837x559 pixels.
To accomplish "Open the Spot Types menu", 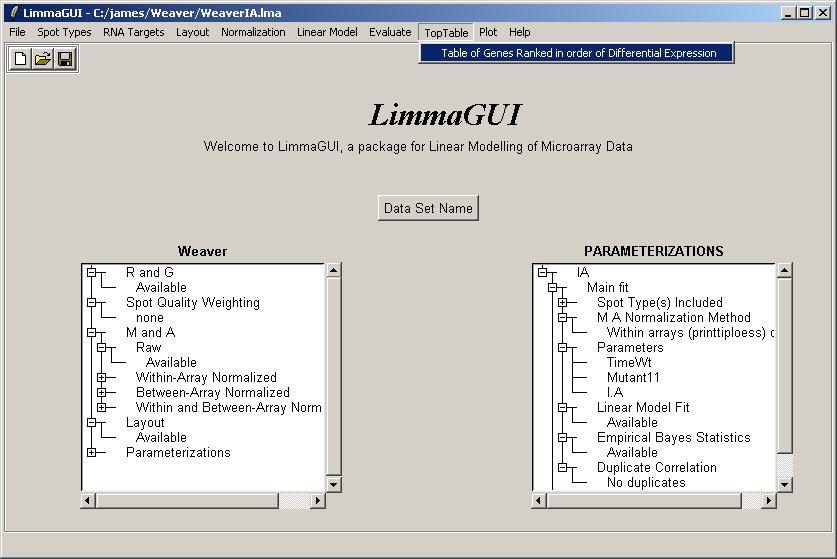I will click(64, 32).
